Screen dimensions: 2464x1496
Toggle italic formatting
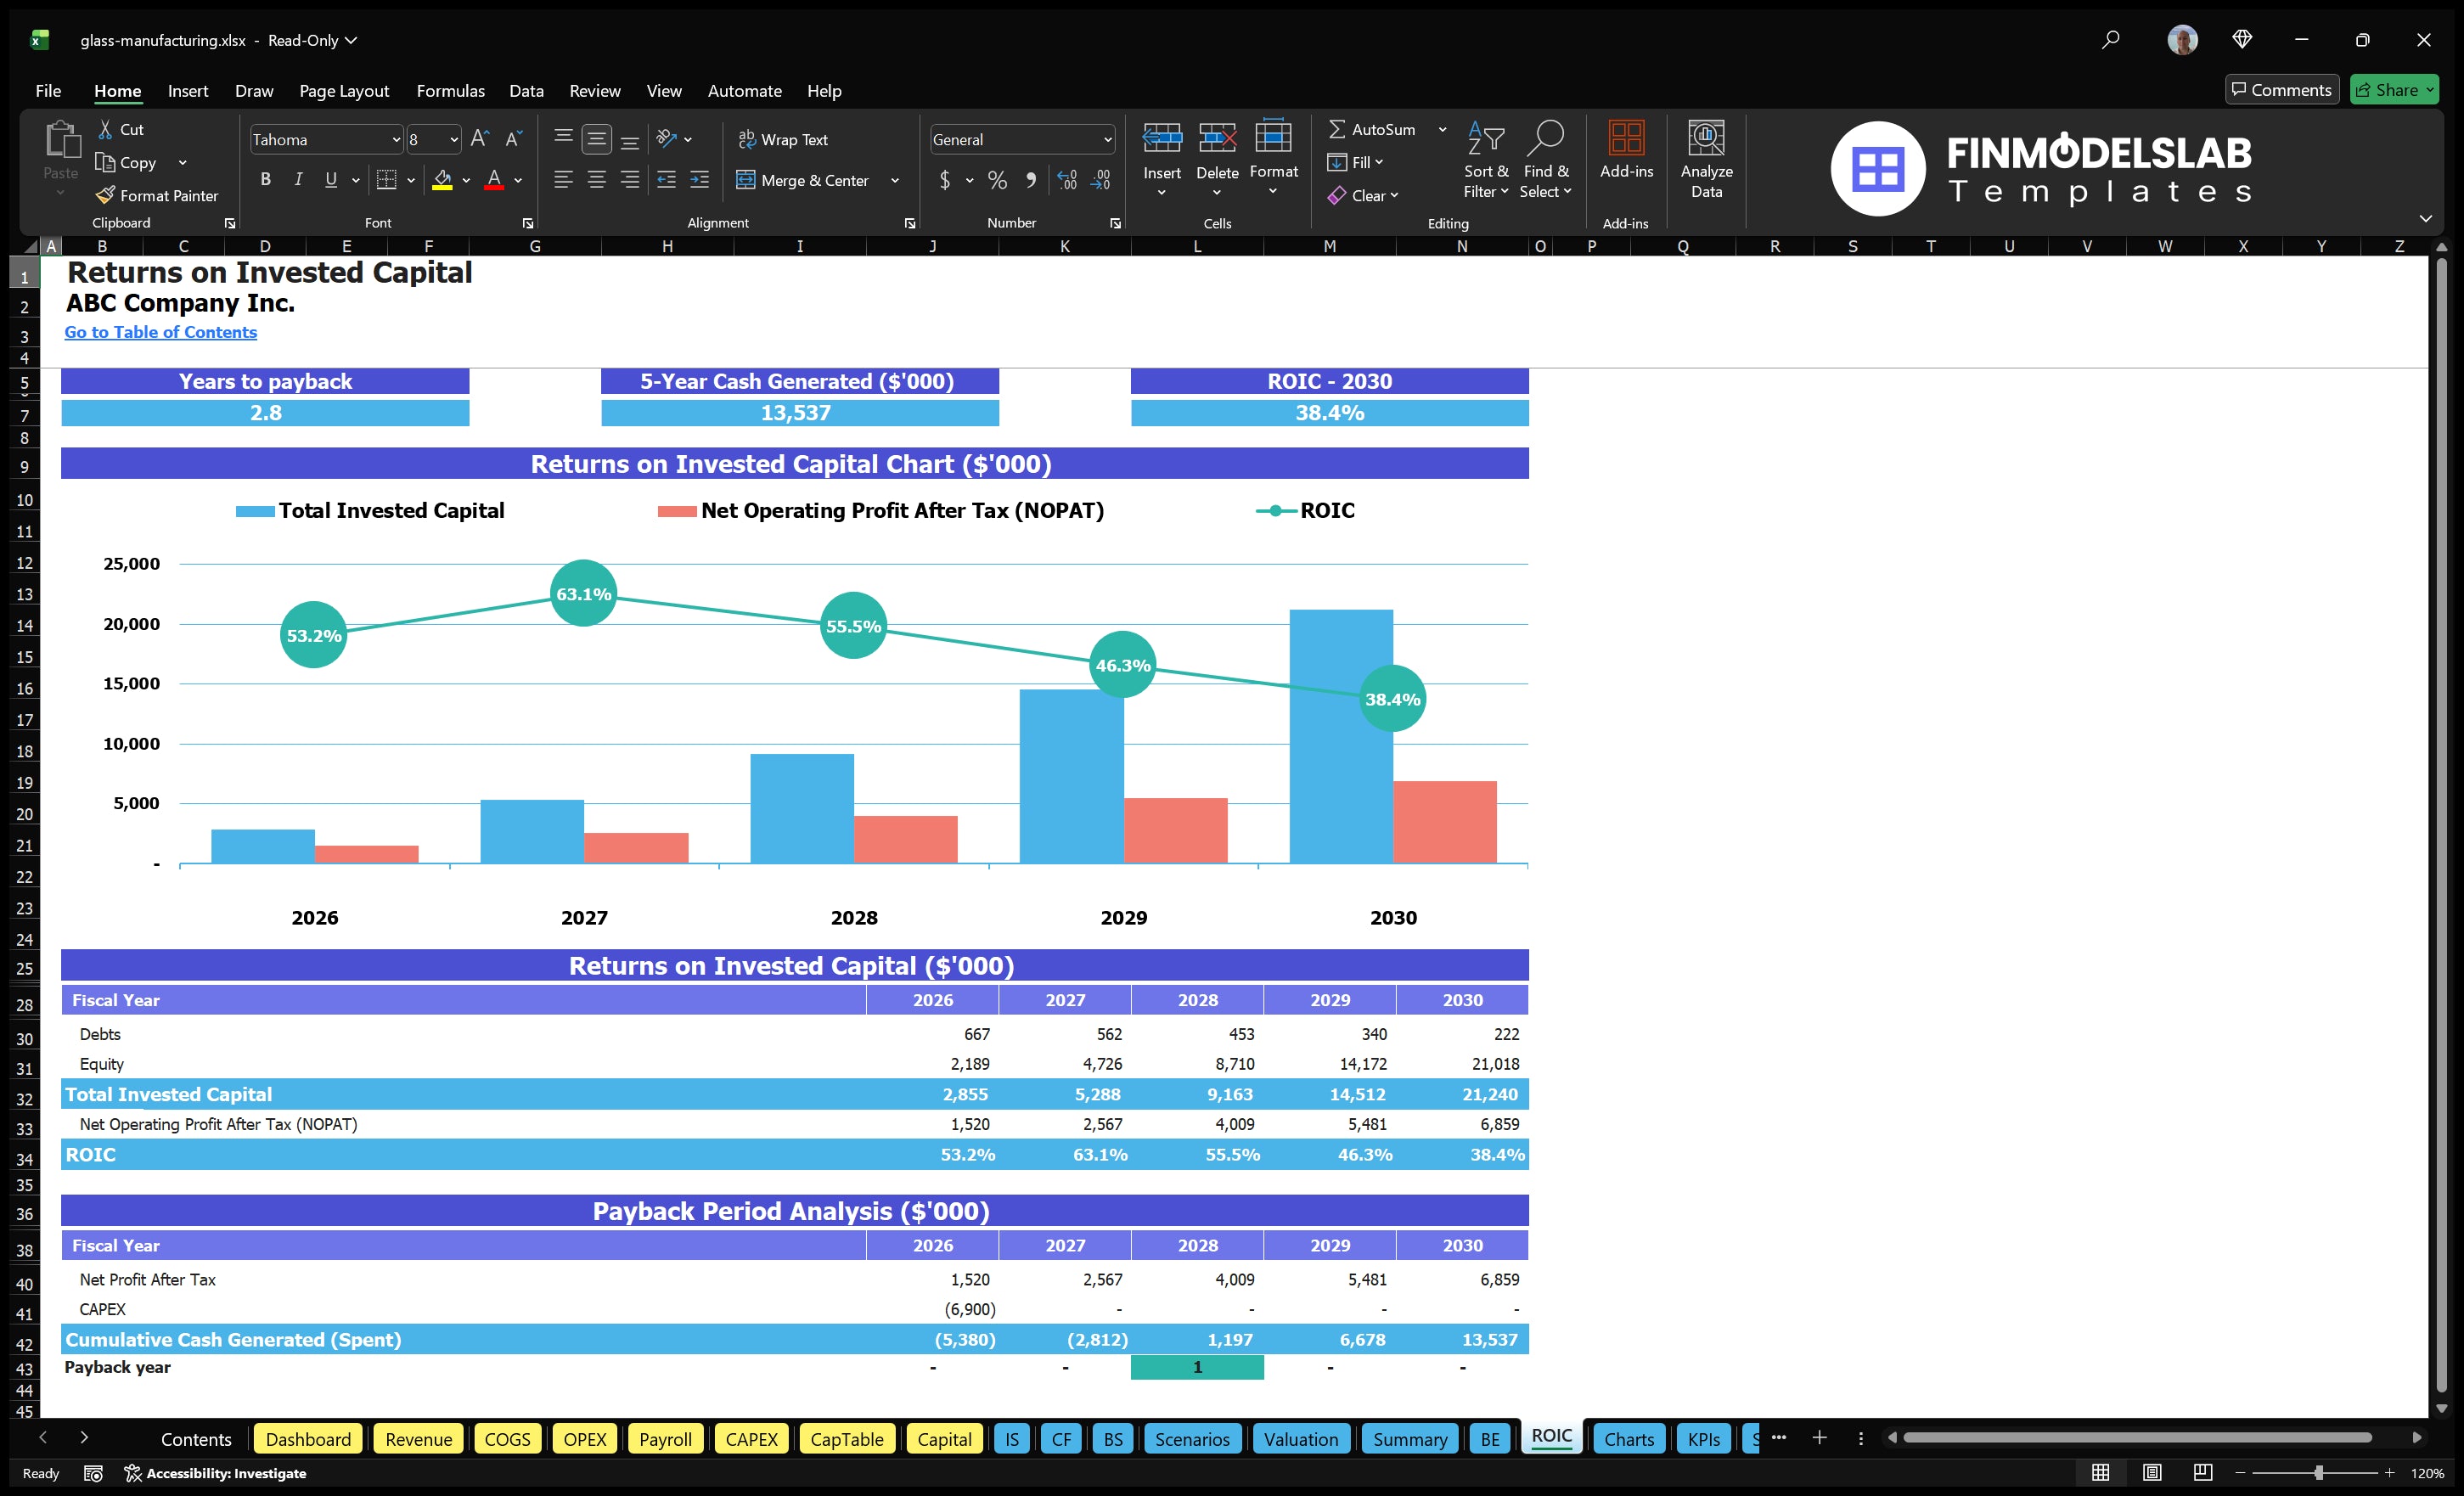pos(297,180)
